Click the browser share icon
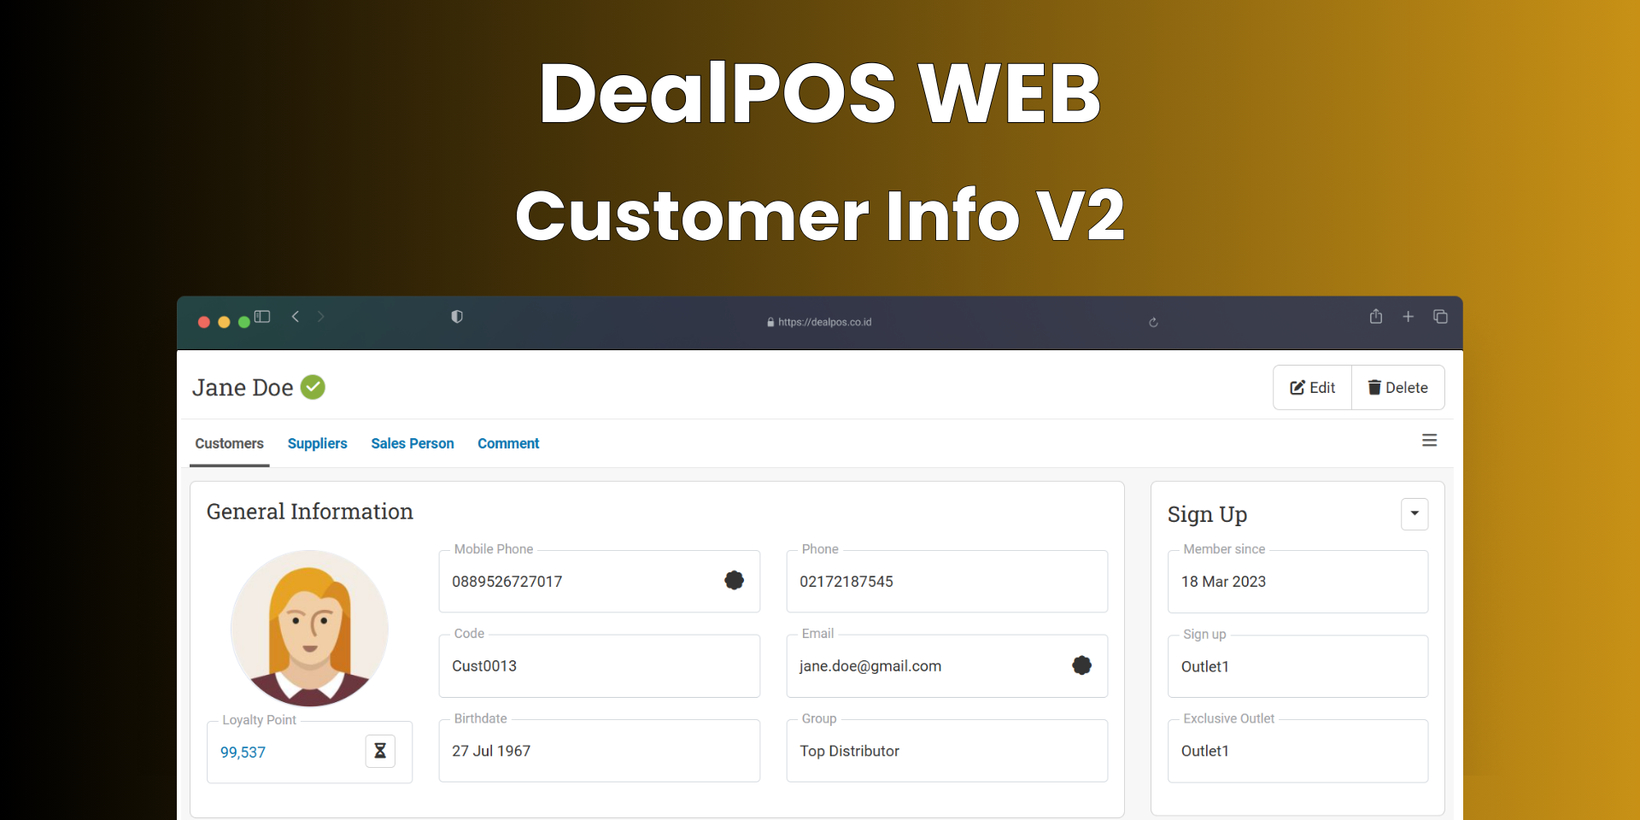 pos(1376,316)
